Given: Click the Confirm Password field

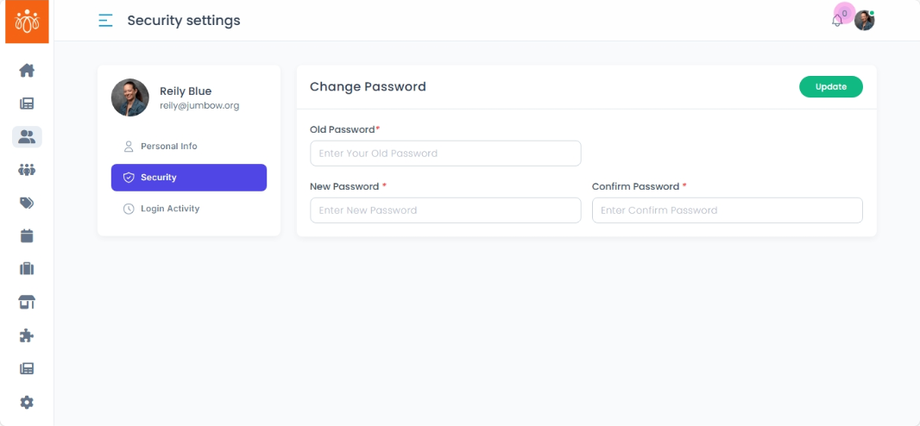Looking at the screenshot, I should pos(727,210).
